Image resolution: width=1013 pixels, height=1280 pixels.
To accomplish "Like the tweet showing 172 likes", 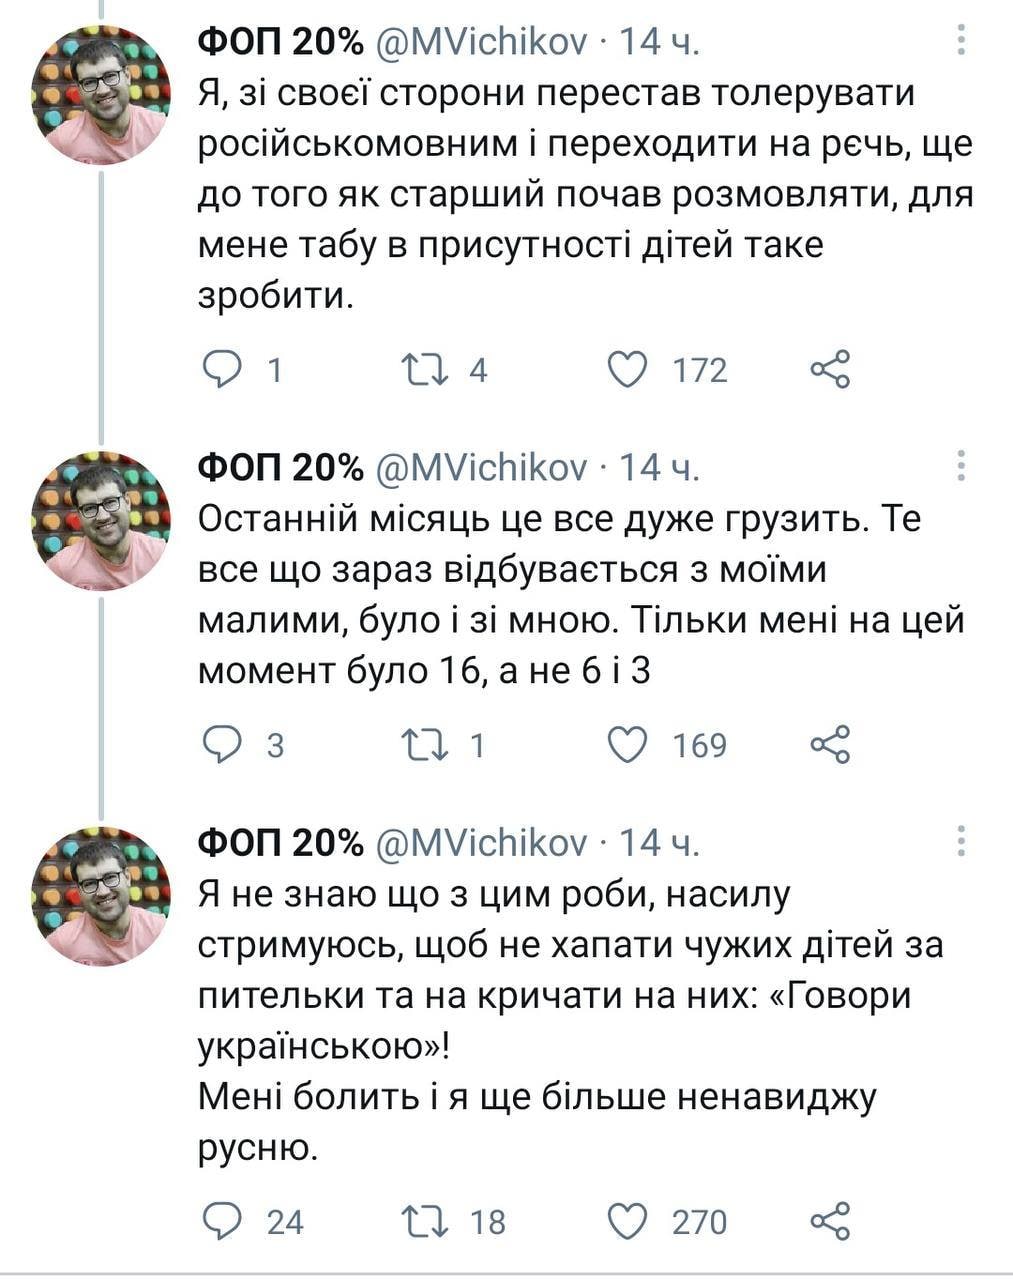I will pos(628,370).
